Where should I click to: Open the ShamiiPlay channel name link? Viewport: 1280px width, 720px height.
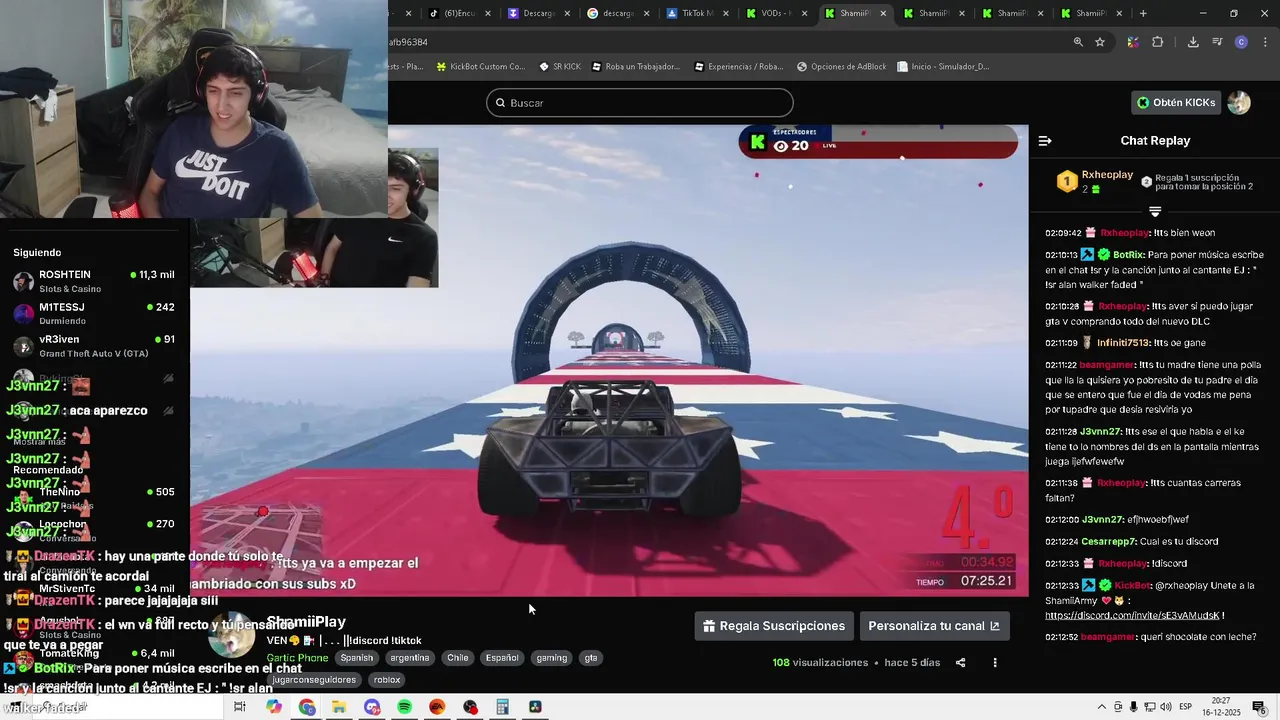point(306,622)
